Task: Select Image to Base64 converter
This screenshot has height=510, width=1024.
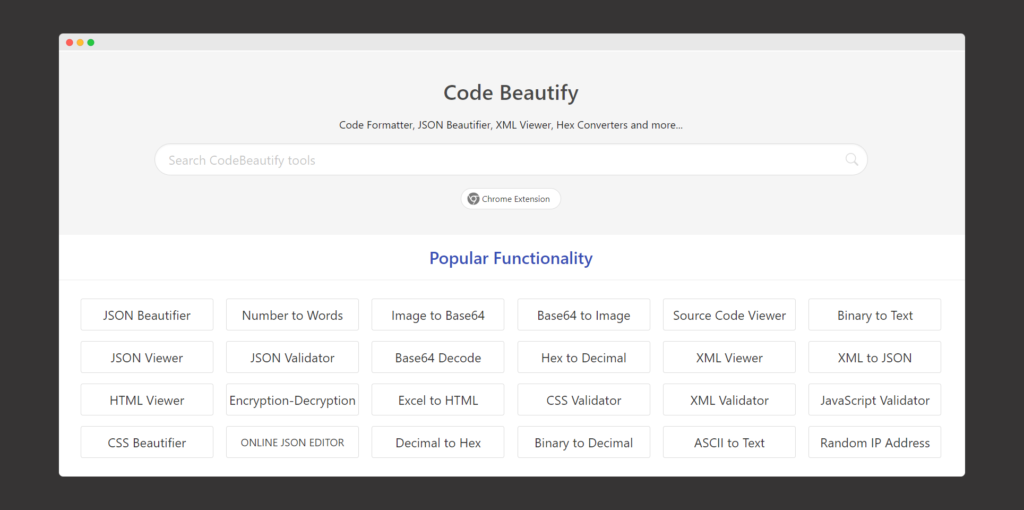Action: tap(438, 315)
